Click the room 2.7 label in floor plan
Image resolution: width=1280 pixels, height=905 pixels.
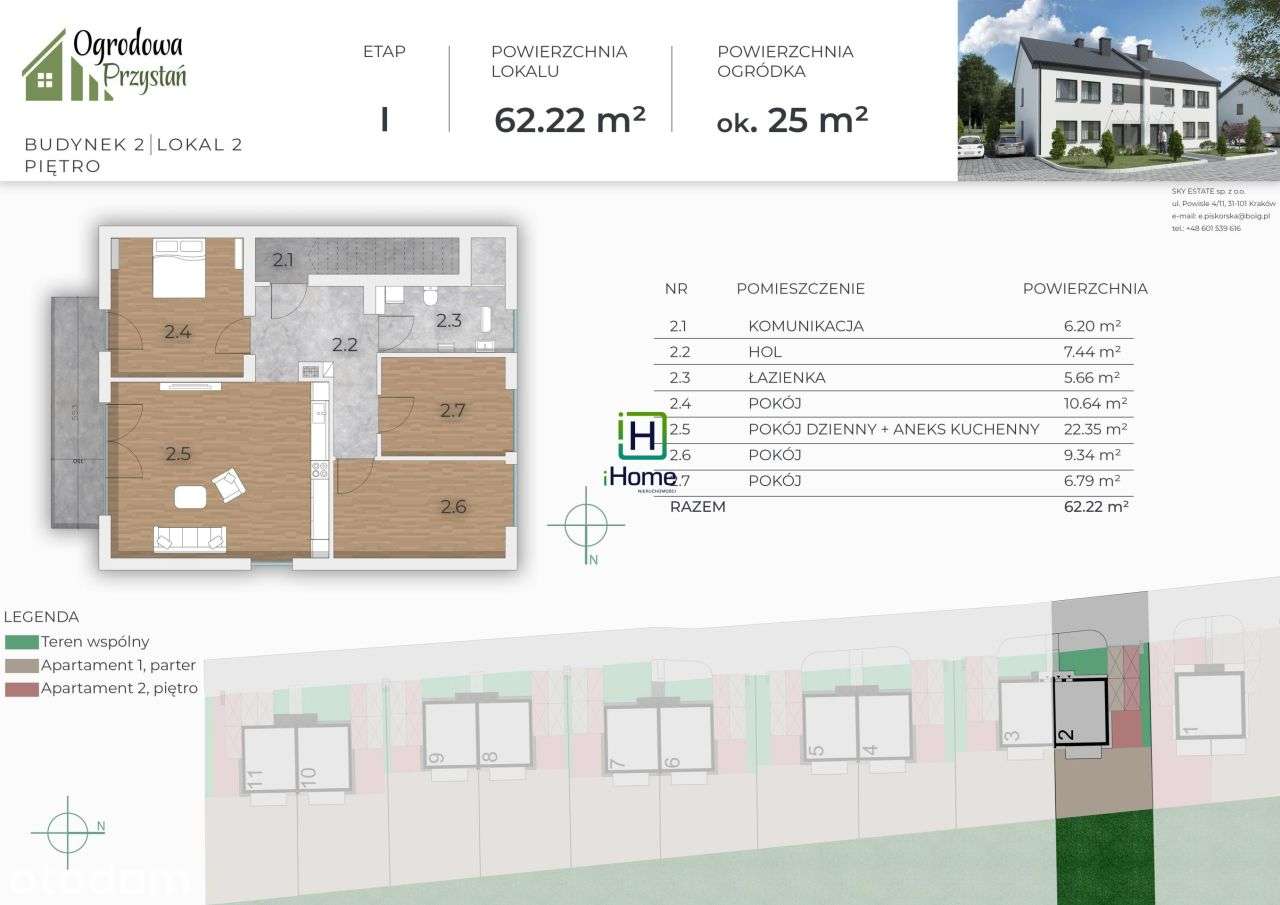pos(453,409)
